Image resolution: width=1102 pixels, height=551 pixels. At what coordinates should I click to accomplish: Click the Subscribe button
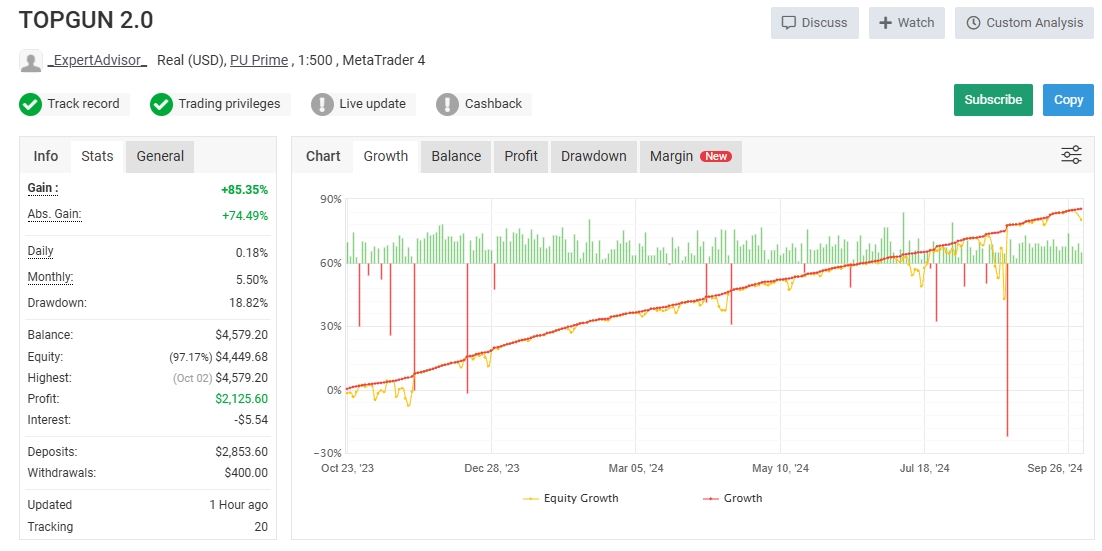click(x=993, y=100)
